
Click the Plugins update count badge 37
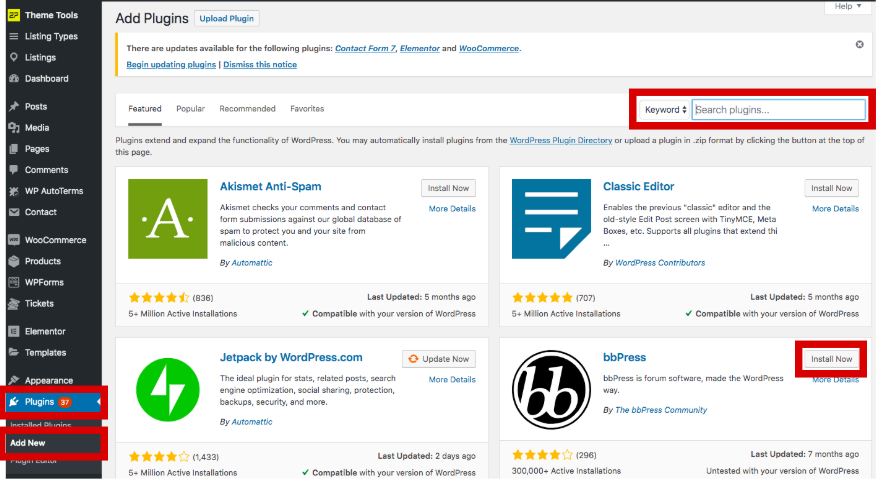[x=65, y=402]
